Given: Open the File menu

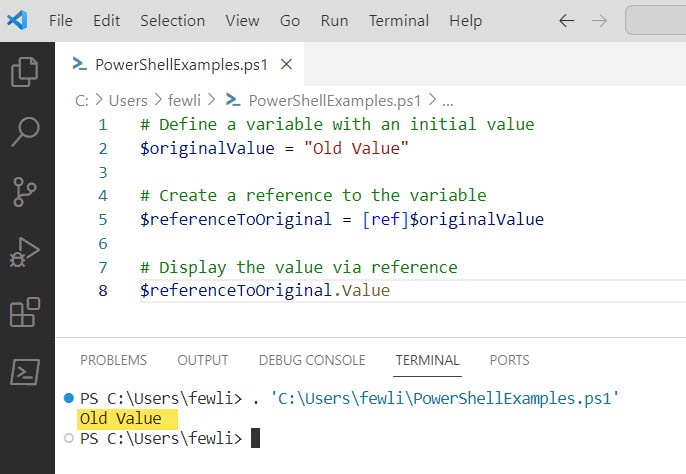Looking at the screenshot, I should pos(61,21).
